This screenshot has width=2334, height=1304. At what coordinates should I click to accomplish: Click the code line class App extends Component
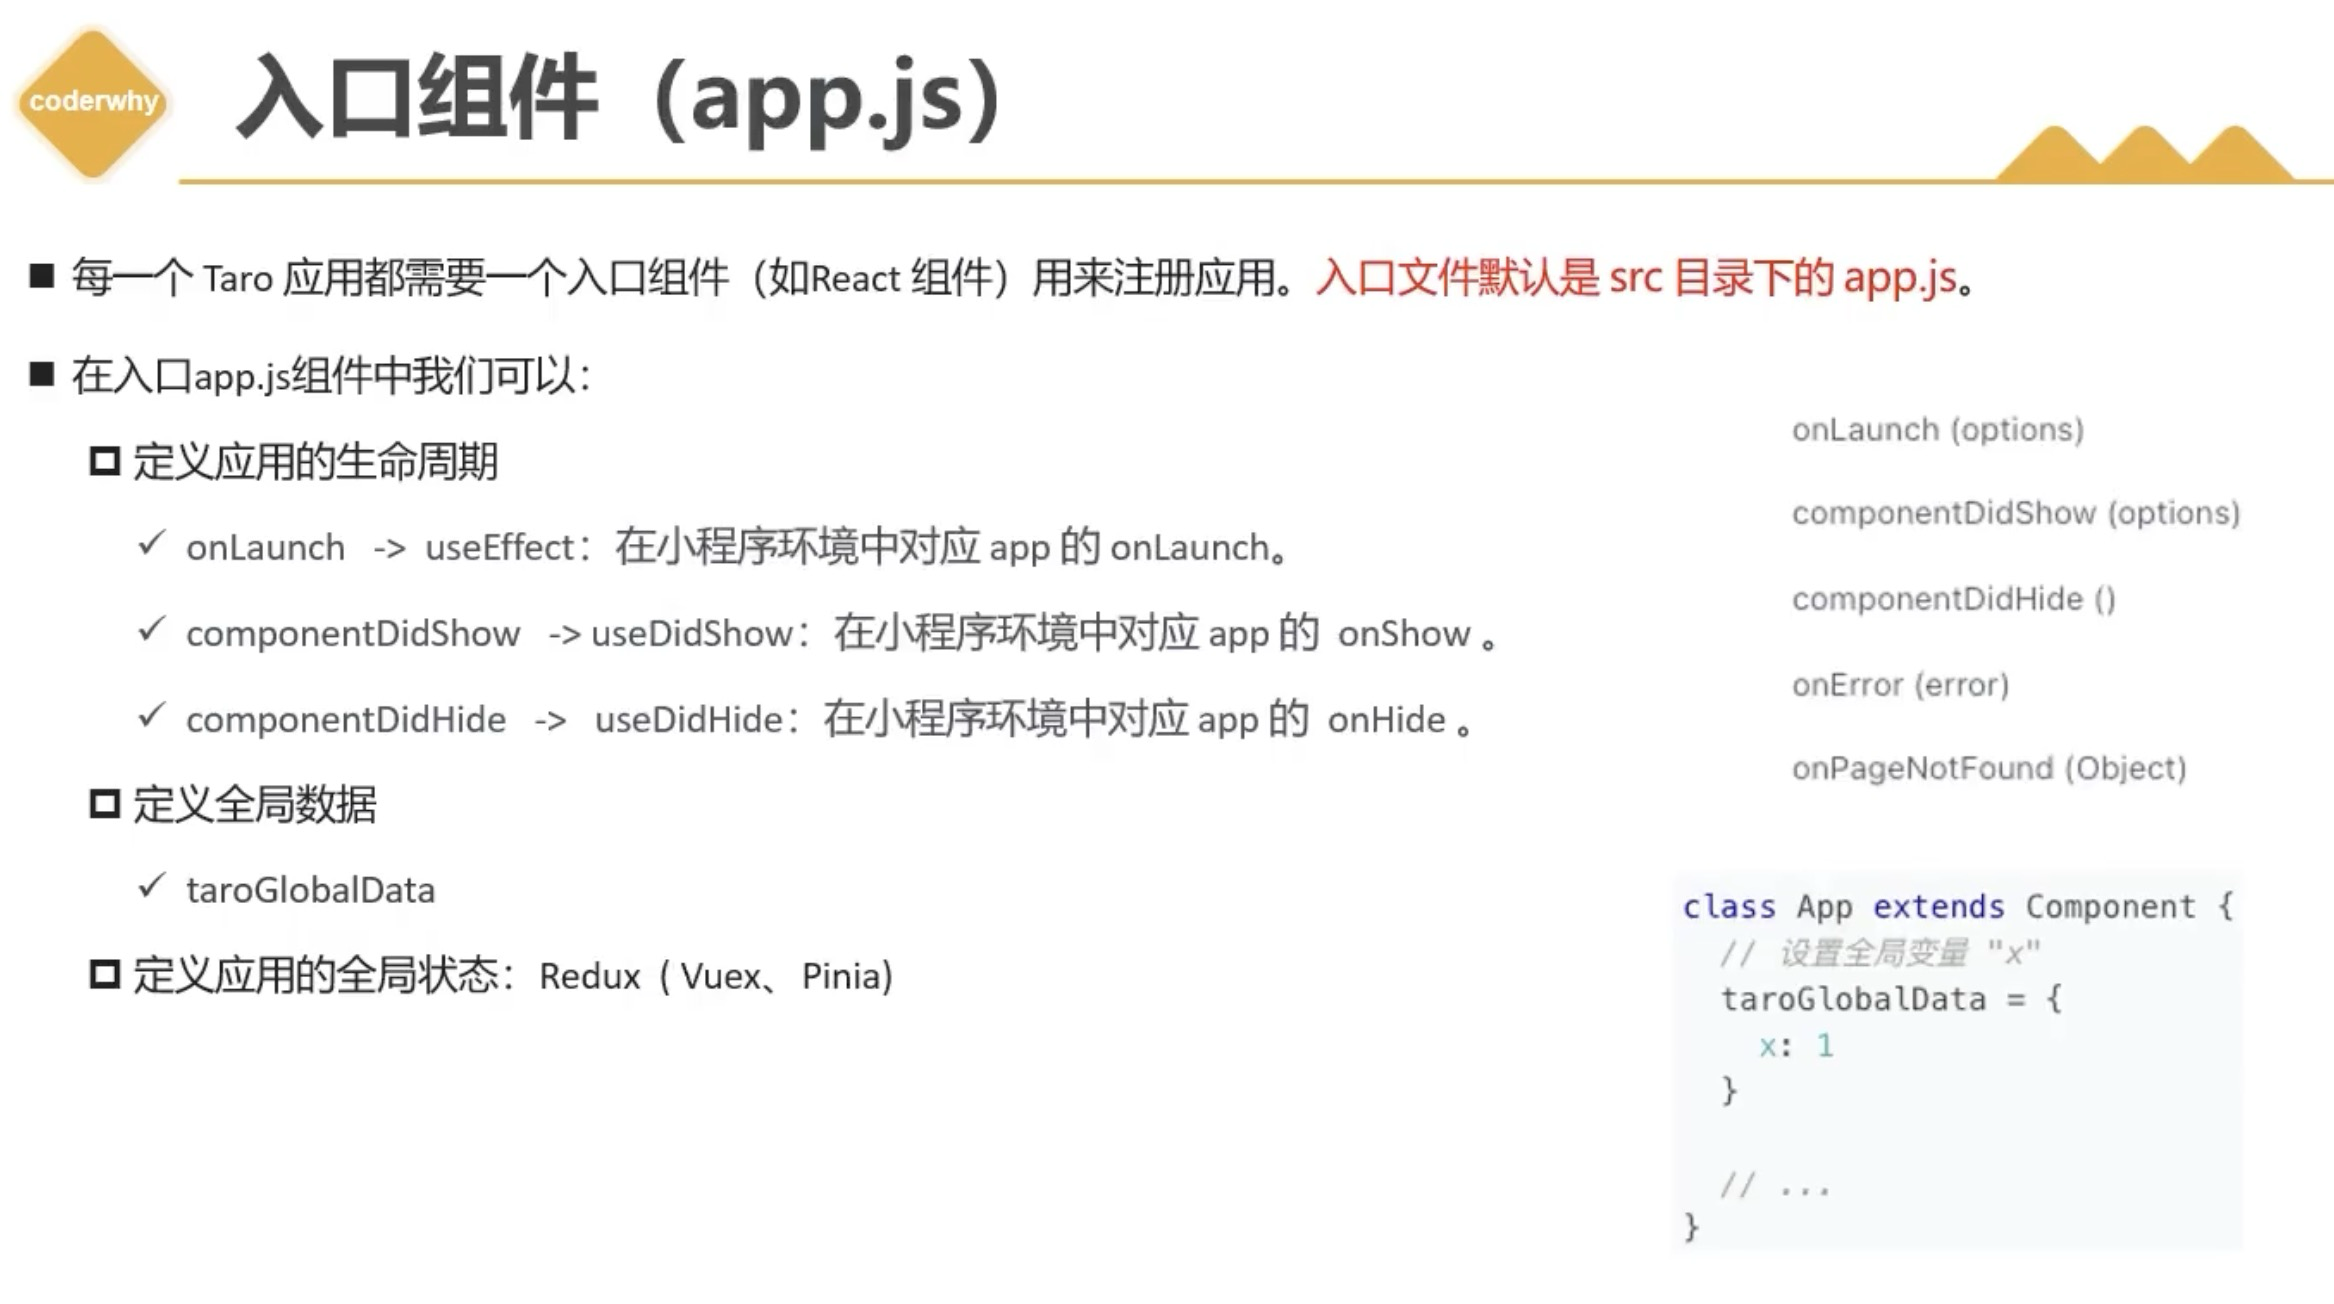pos(1958,907)
